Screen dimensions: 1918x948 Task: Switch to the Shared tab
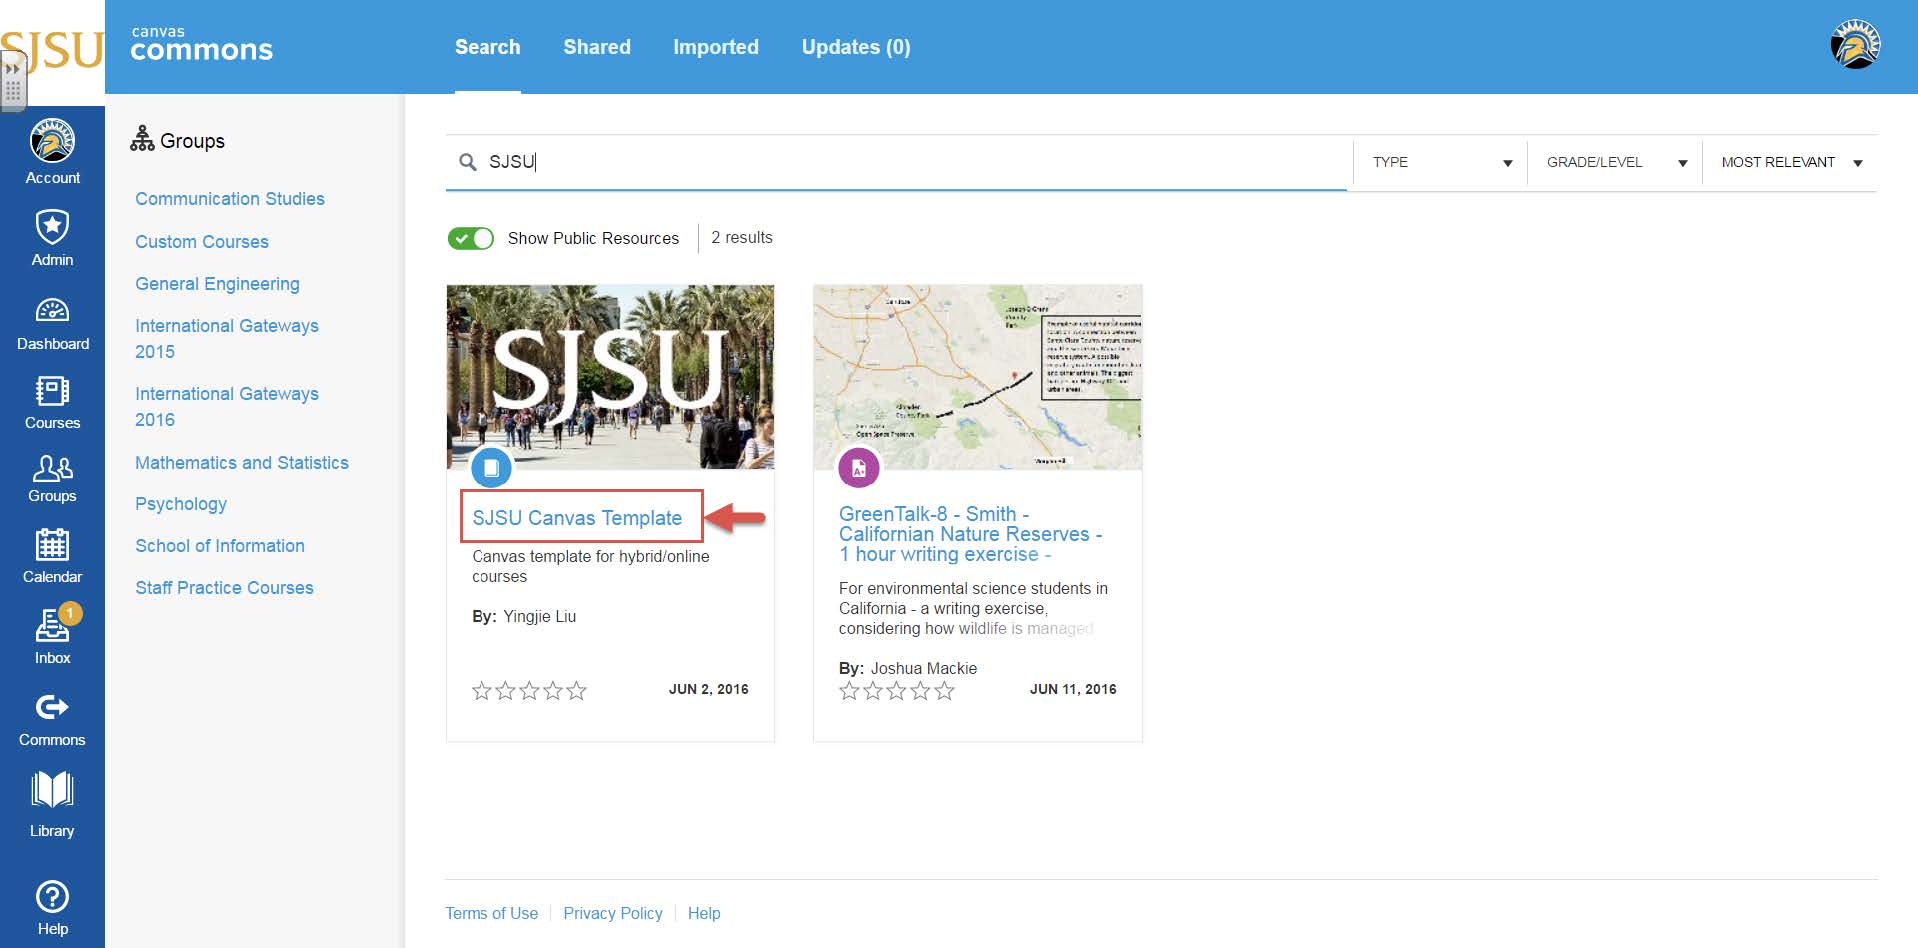[596, 47]
